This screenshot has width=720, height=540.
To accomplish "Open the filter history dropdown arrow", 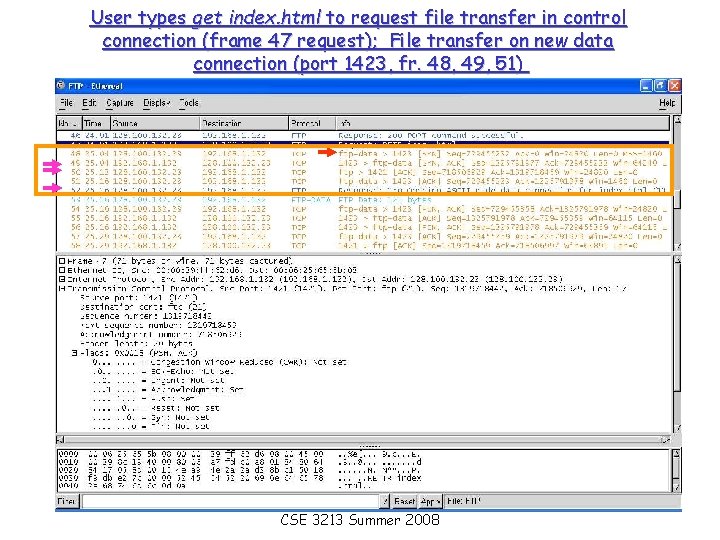I will [x=385, y=501].
